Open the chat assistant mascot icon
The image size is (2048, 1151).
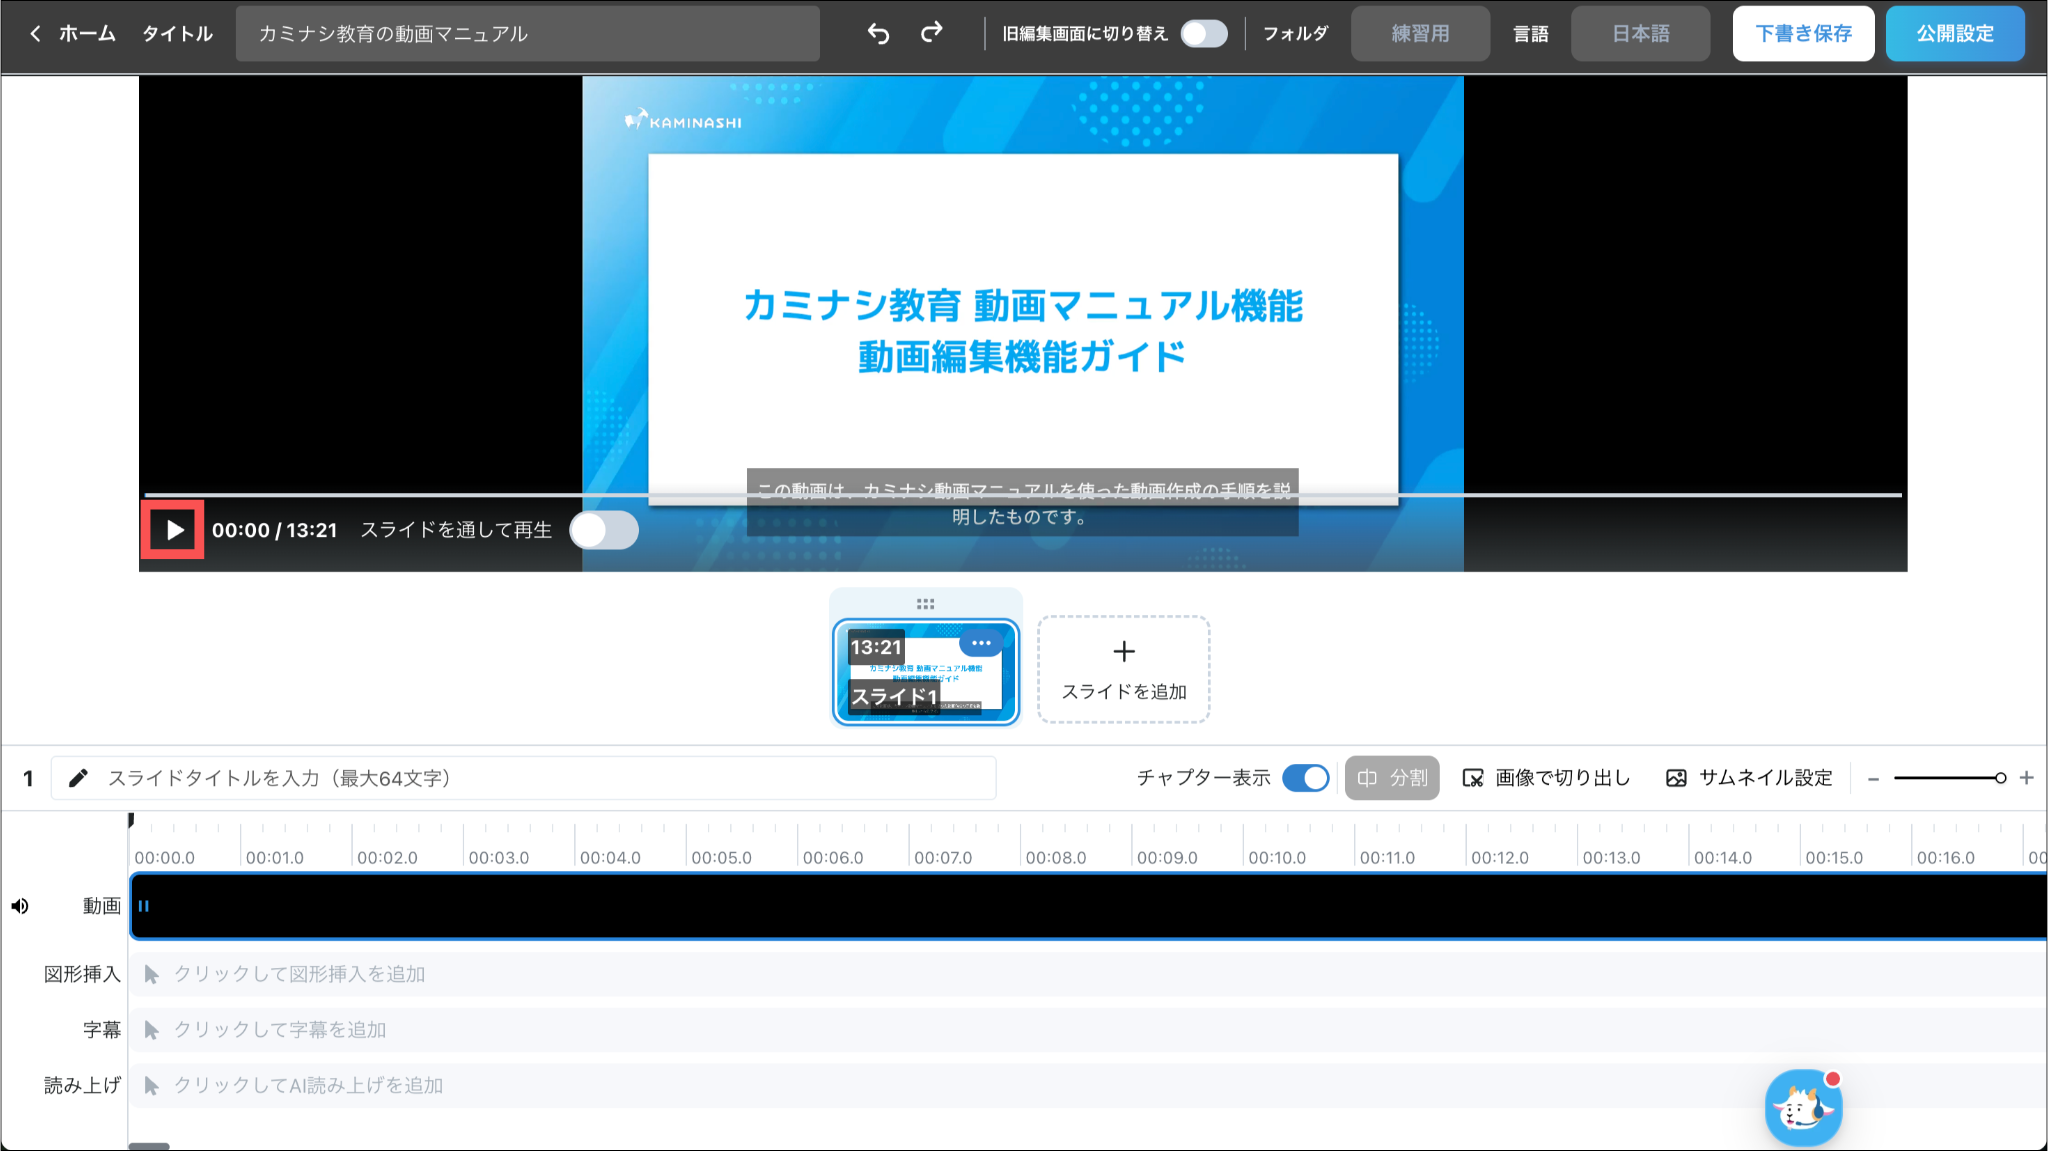click(1803, 1107)
